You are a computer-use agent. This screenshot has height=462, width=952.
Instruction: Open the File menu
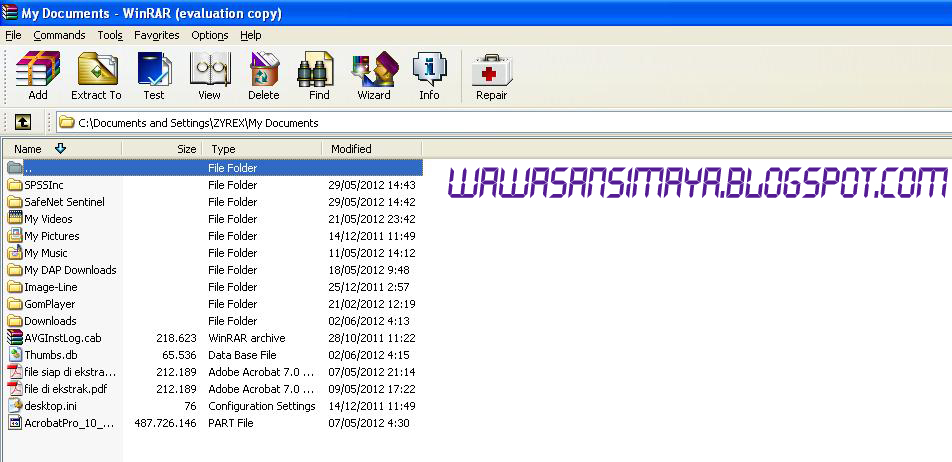click(13, 35)
